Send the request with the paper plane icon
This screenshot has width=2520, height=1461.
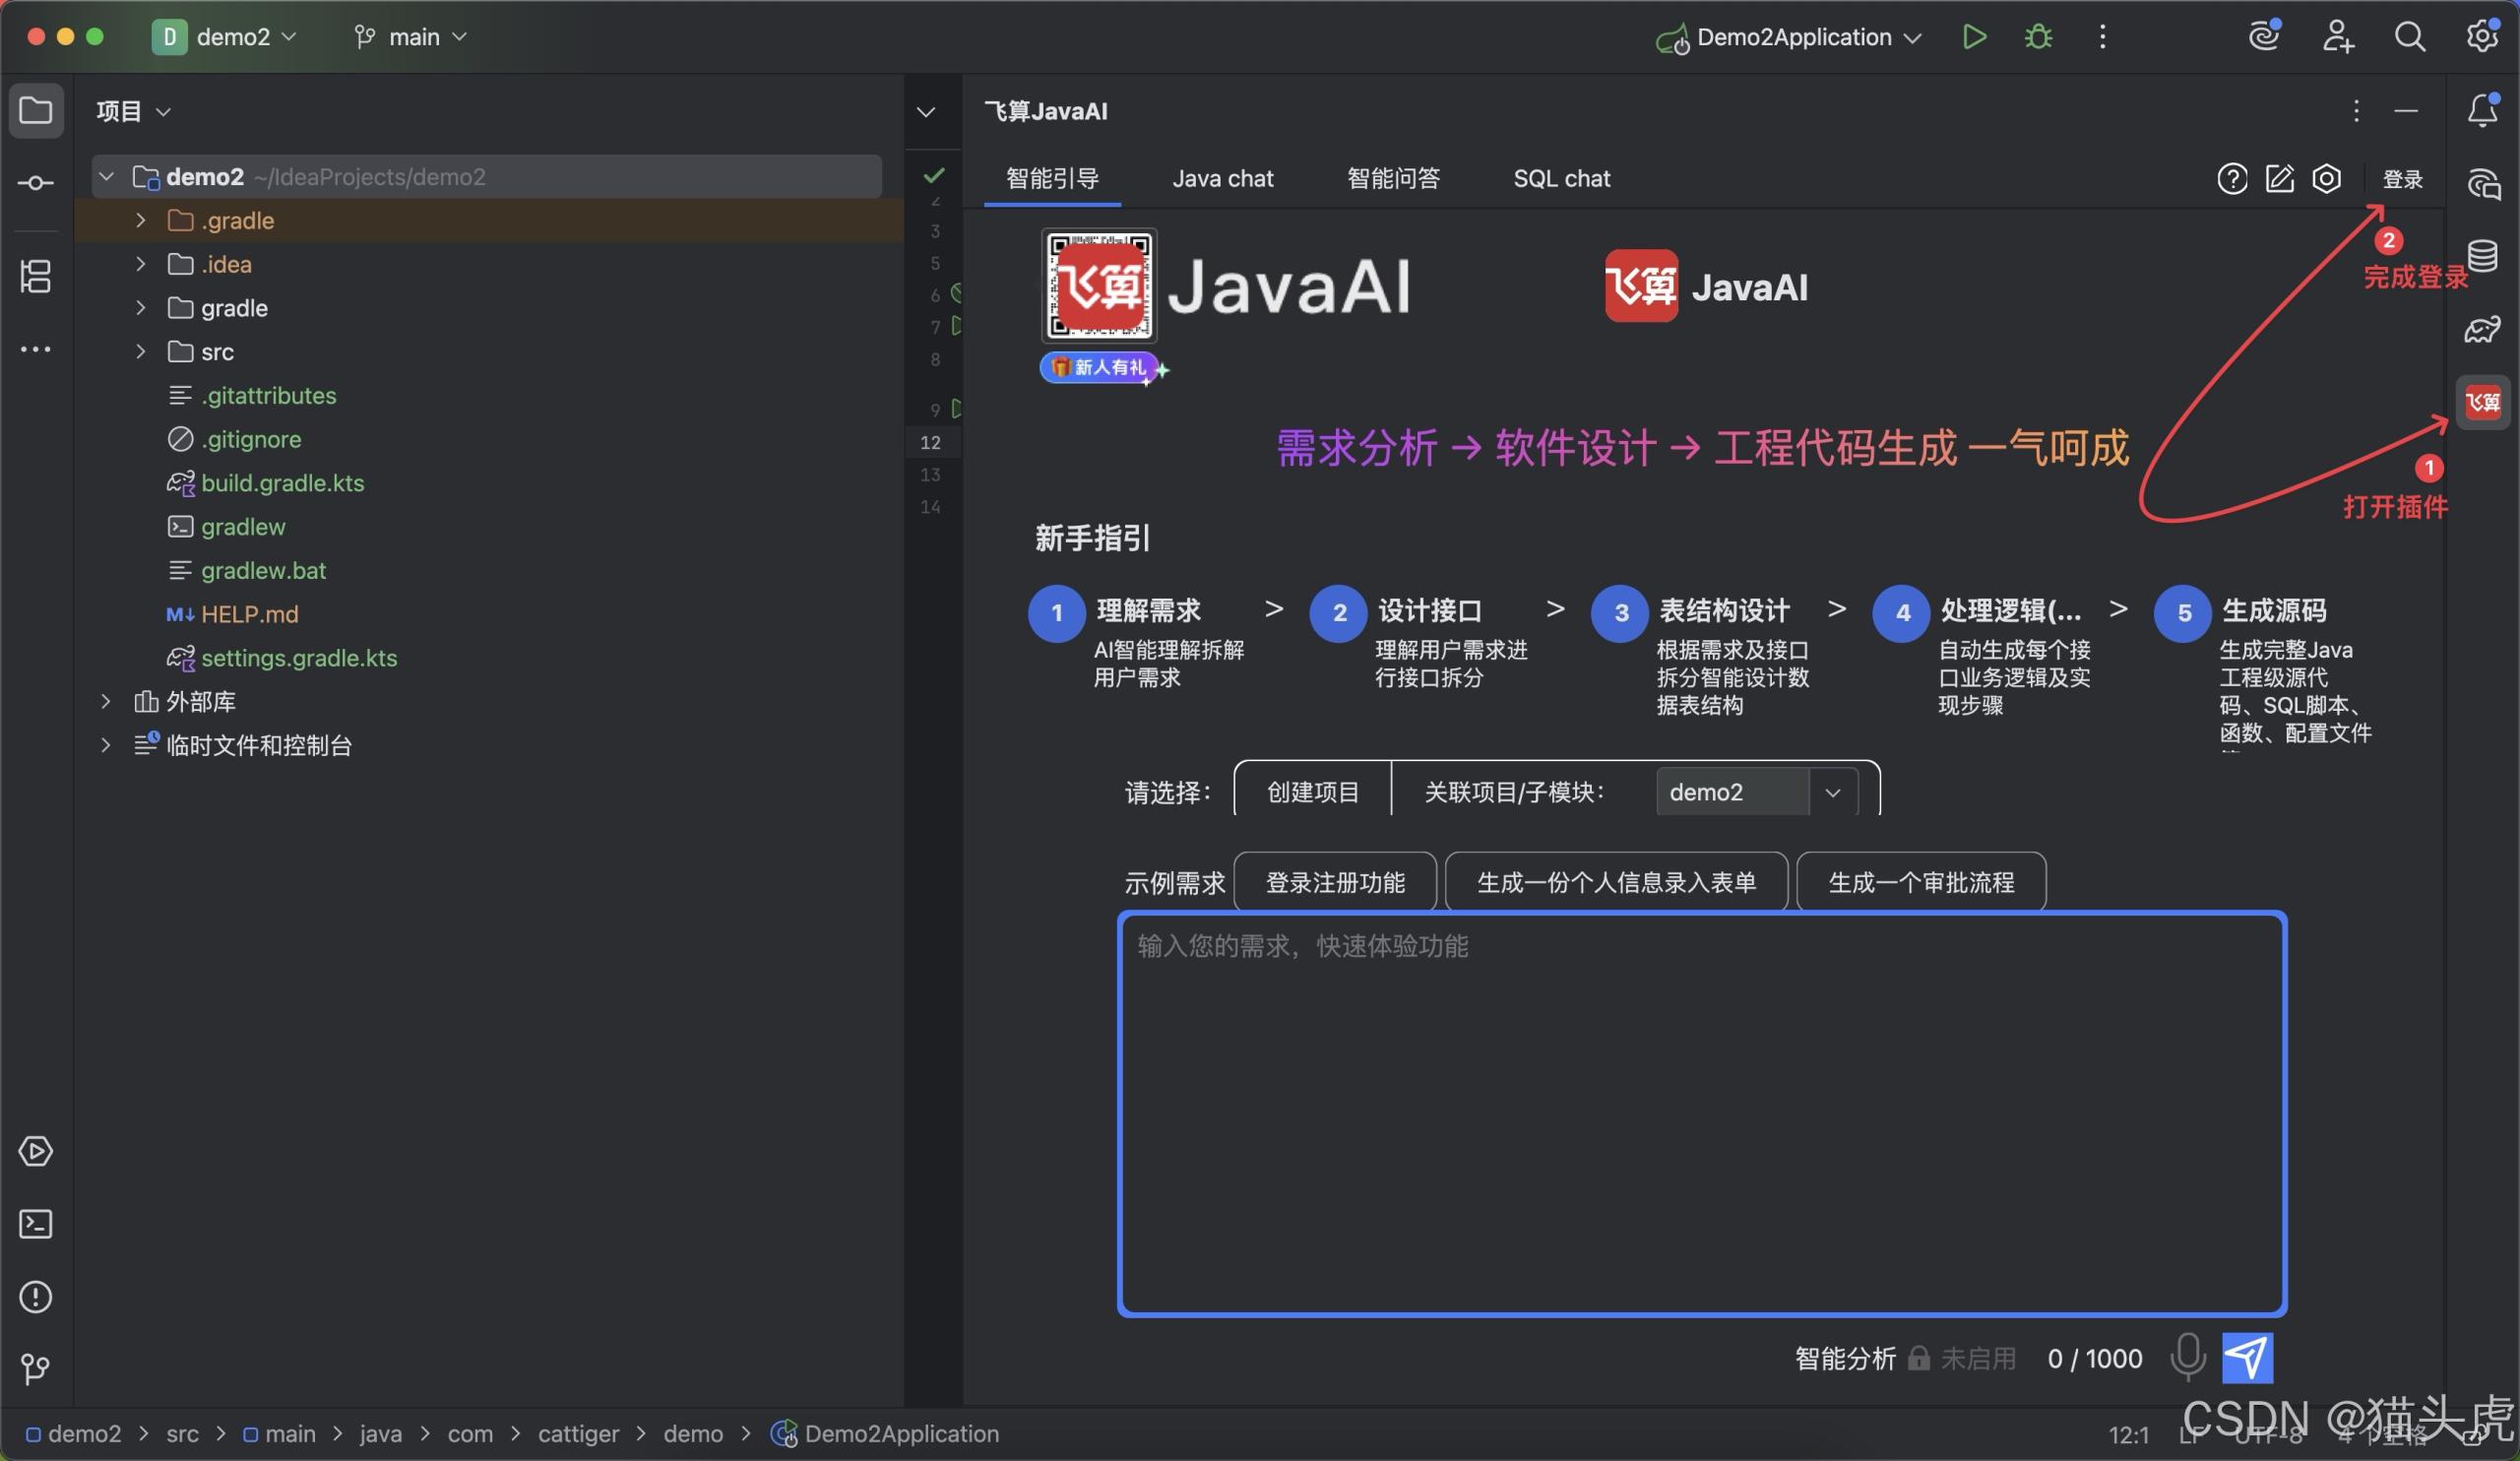coord(2248,1357)
